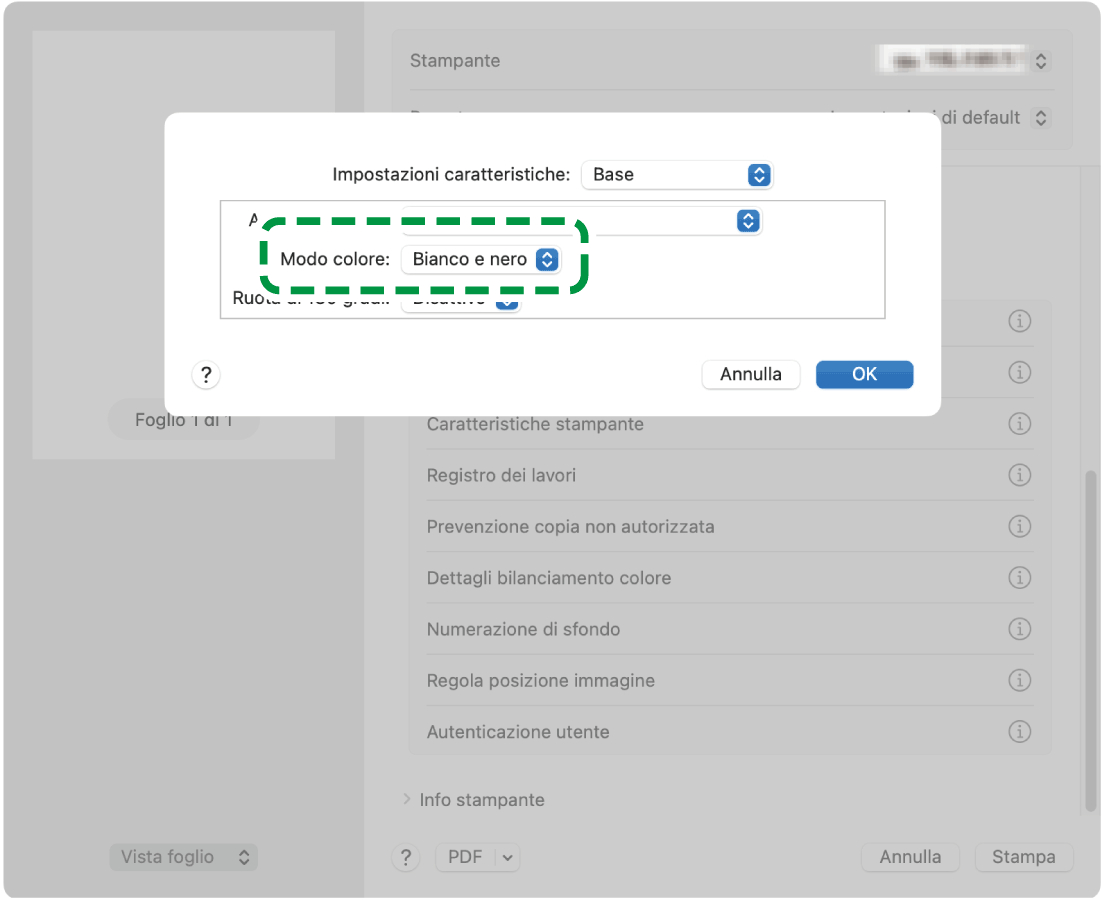Viewport: 1102px width, 900px height.
Task: Click Annulla in the print dialog
Action: click(910, 857)
